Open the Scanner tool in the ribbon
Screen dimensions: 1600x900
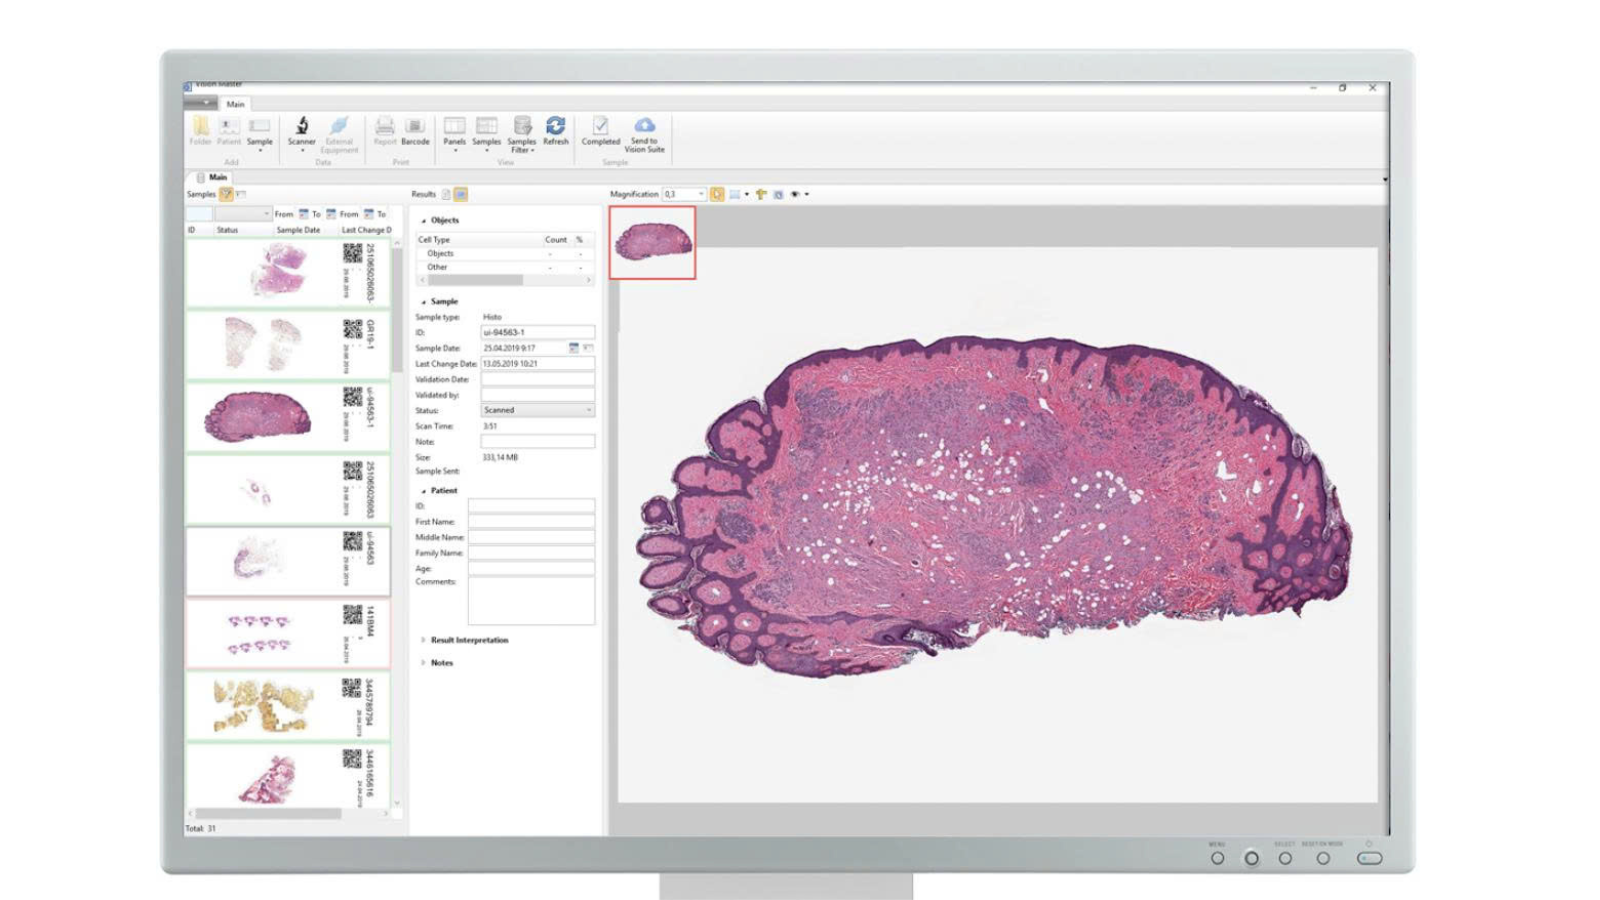[301, 130]
